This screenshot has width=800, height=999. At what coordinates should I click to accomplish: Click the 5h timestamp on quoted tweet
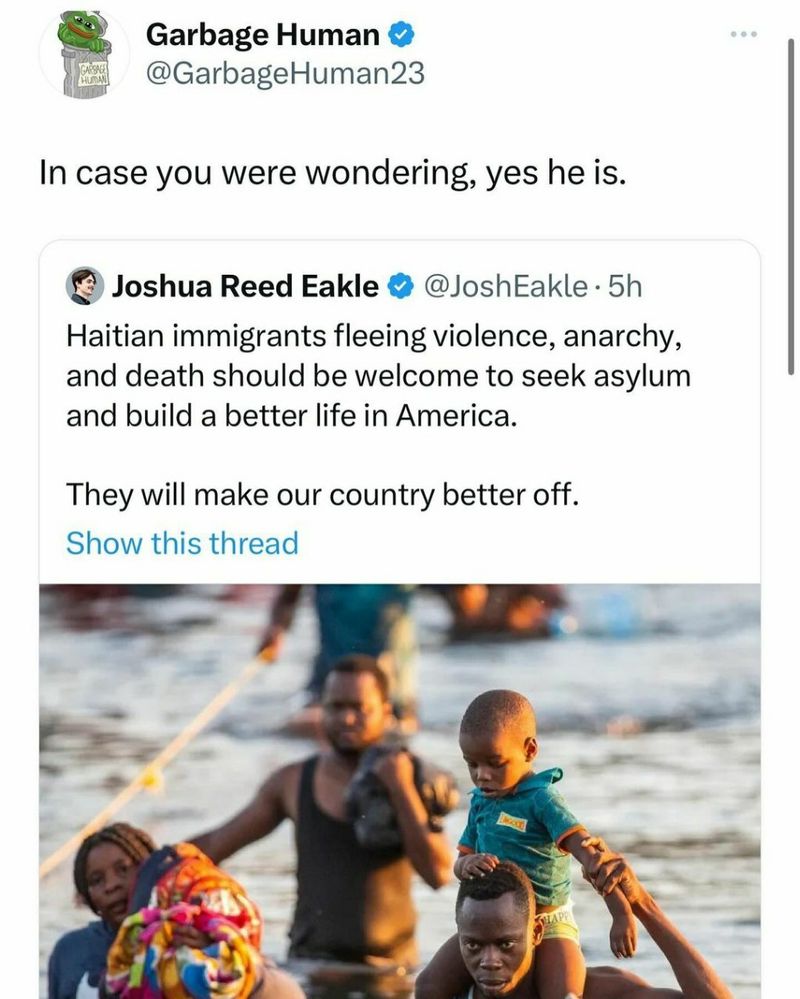(x=625, y=286)
